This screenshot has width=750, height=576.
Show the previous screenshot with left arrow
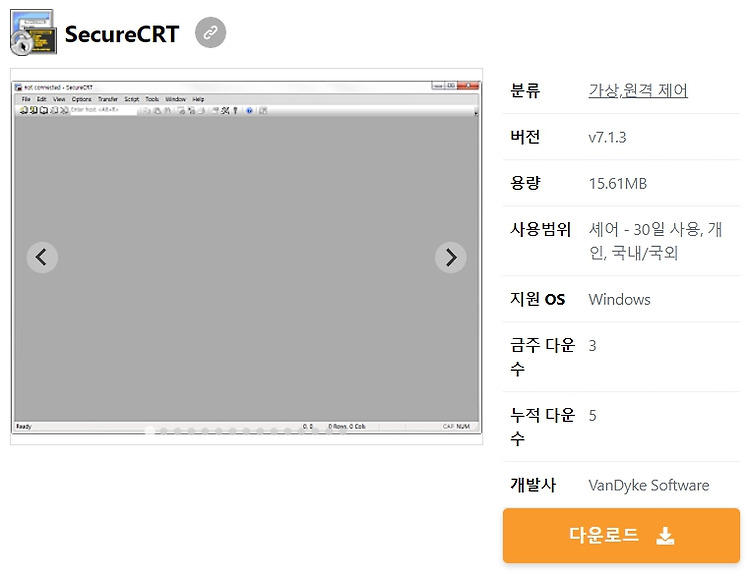[42, 257]
